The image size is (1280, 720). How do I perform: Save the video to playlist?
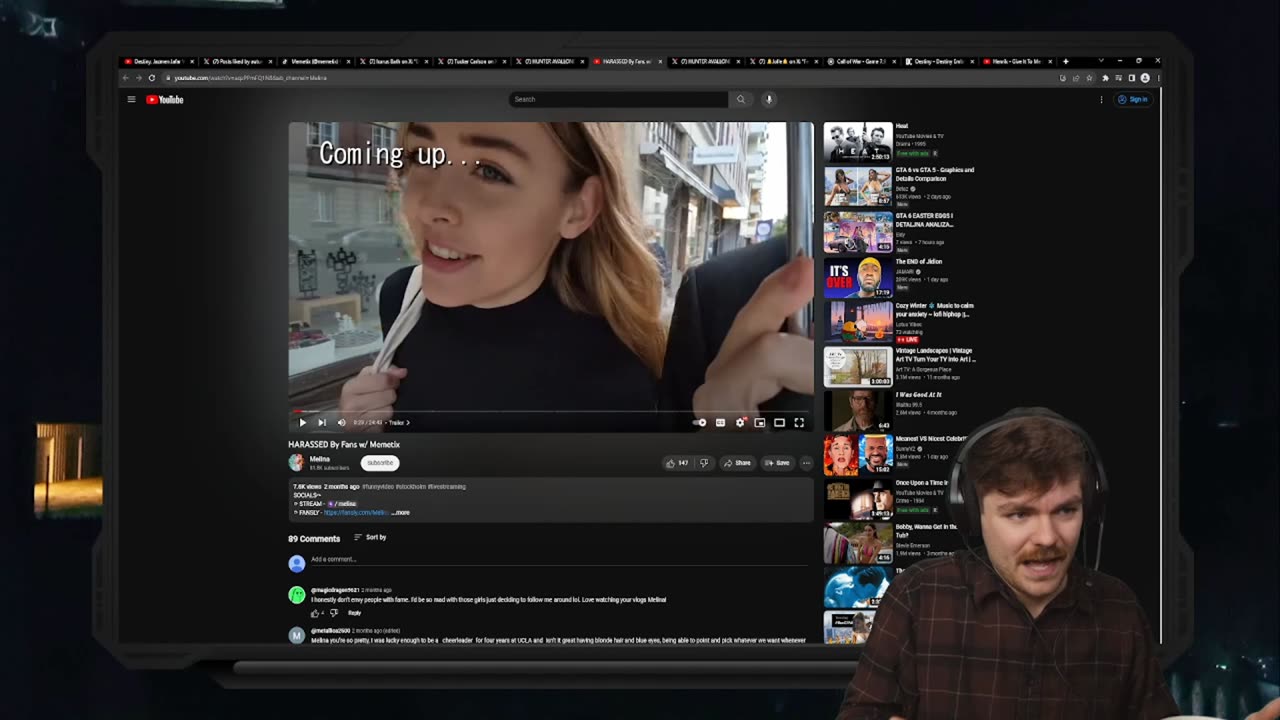[x=777, y=463]
